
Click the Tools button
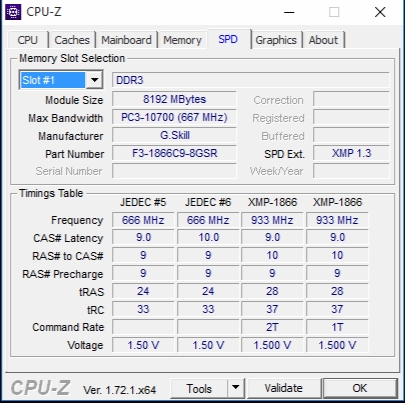click(199, 388)
